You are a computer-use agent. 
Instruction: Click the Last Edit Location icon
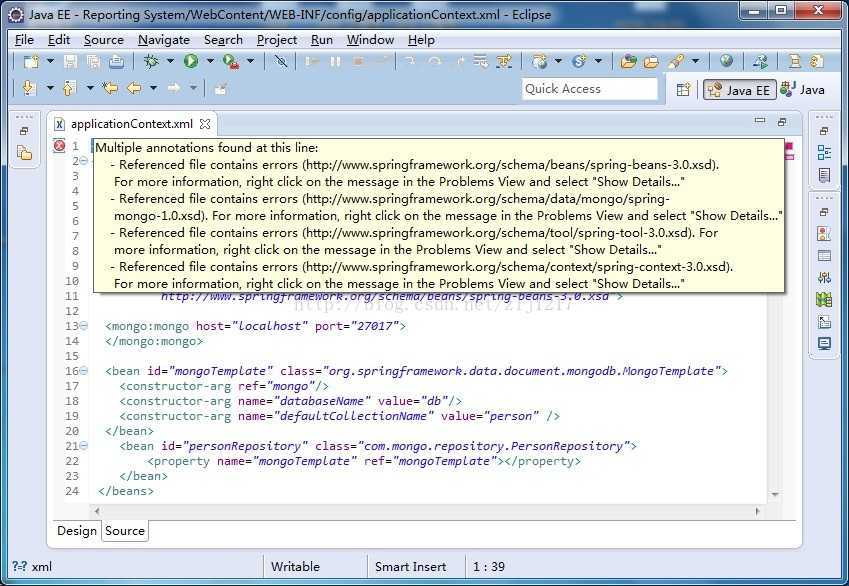(110, 88)
